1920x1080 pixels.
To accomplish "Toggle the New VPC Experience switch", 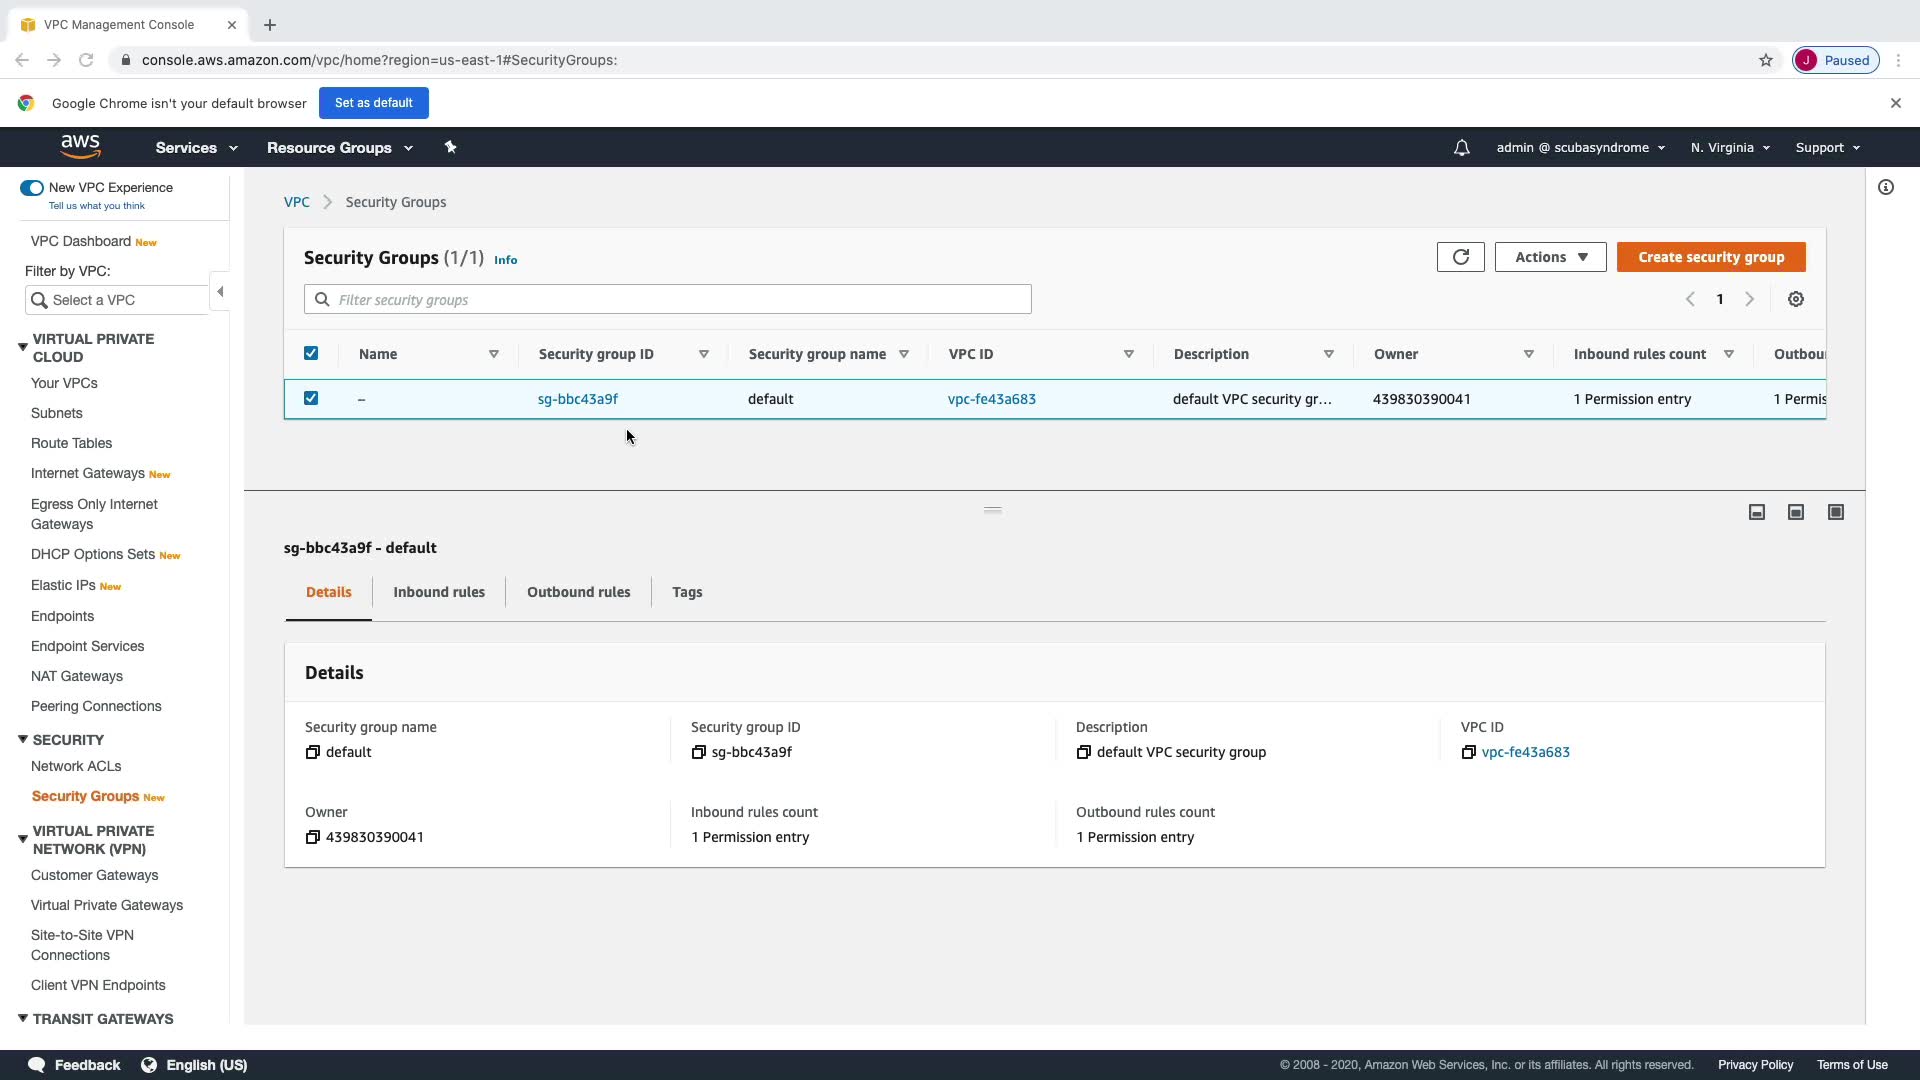I will pos(32,188).
